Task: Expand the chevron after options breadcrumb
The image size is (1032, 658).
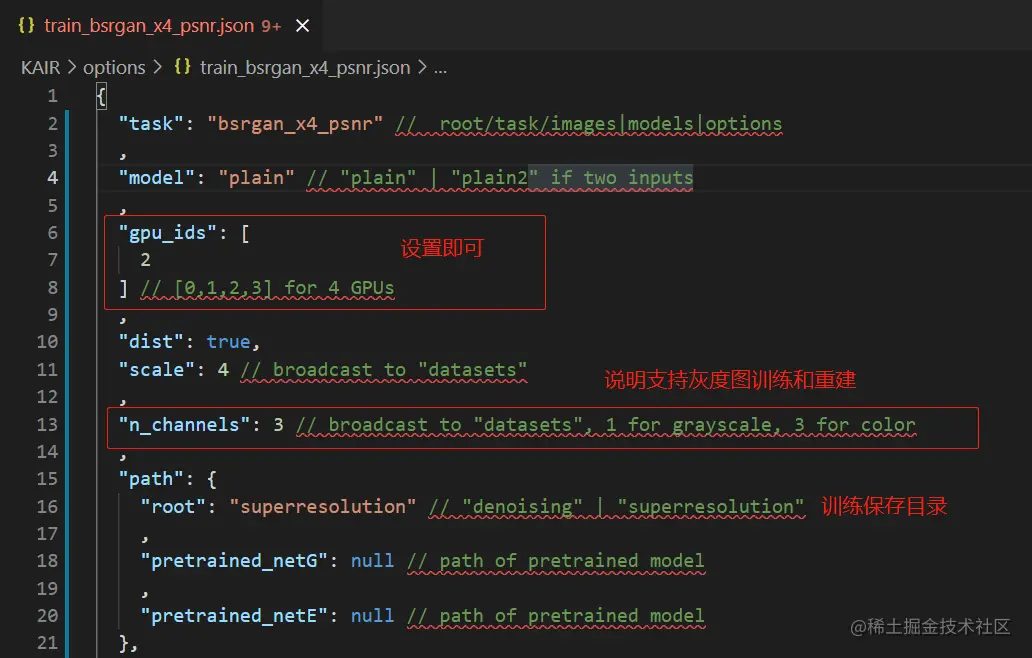Action: (x=157, y=67)
